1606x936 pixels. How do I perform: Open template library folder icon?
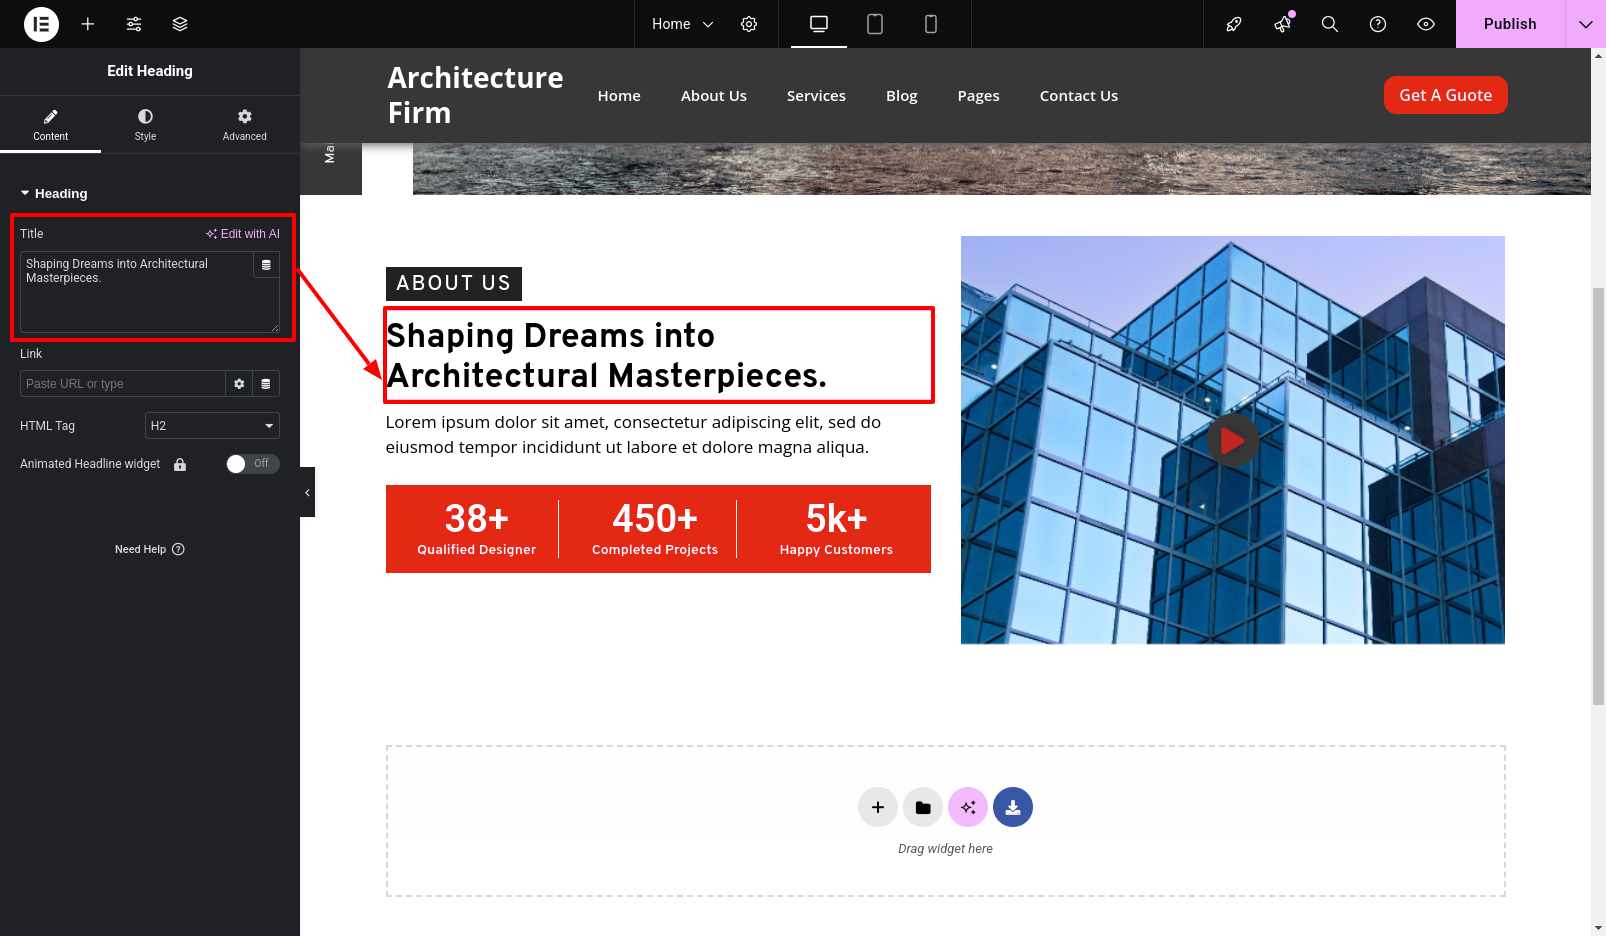click(x=923, y=807)
